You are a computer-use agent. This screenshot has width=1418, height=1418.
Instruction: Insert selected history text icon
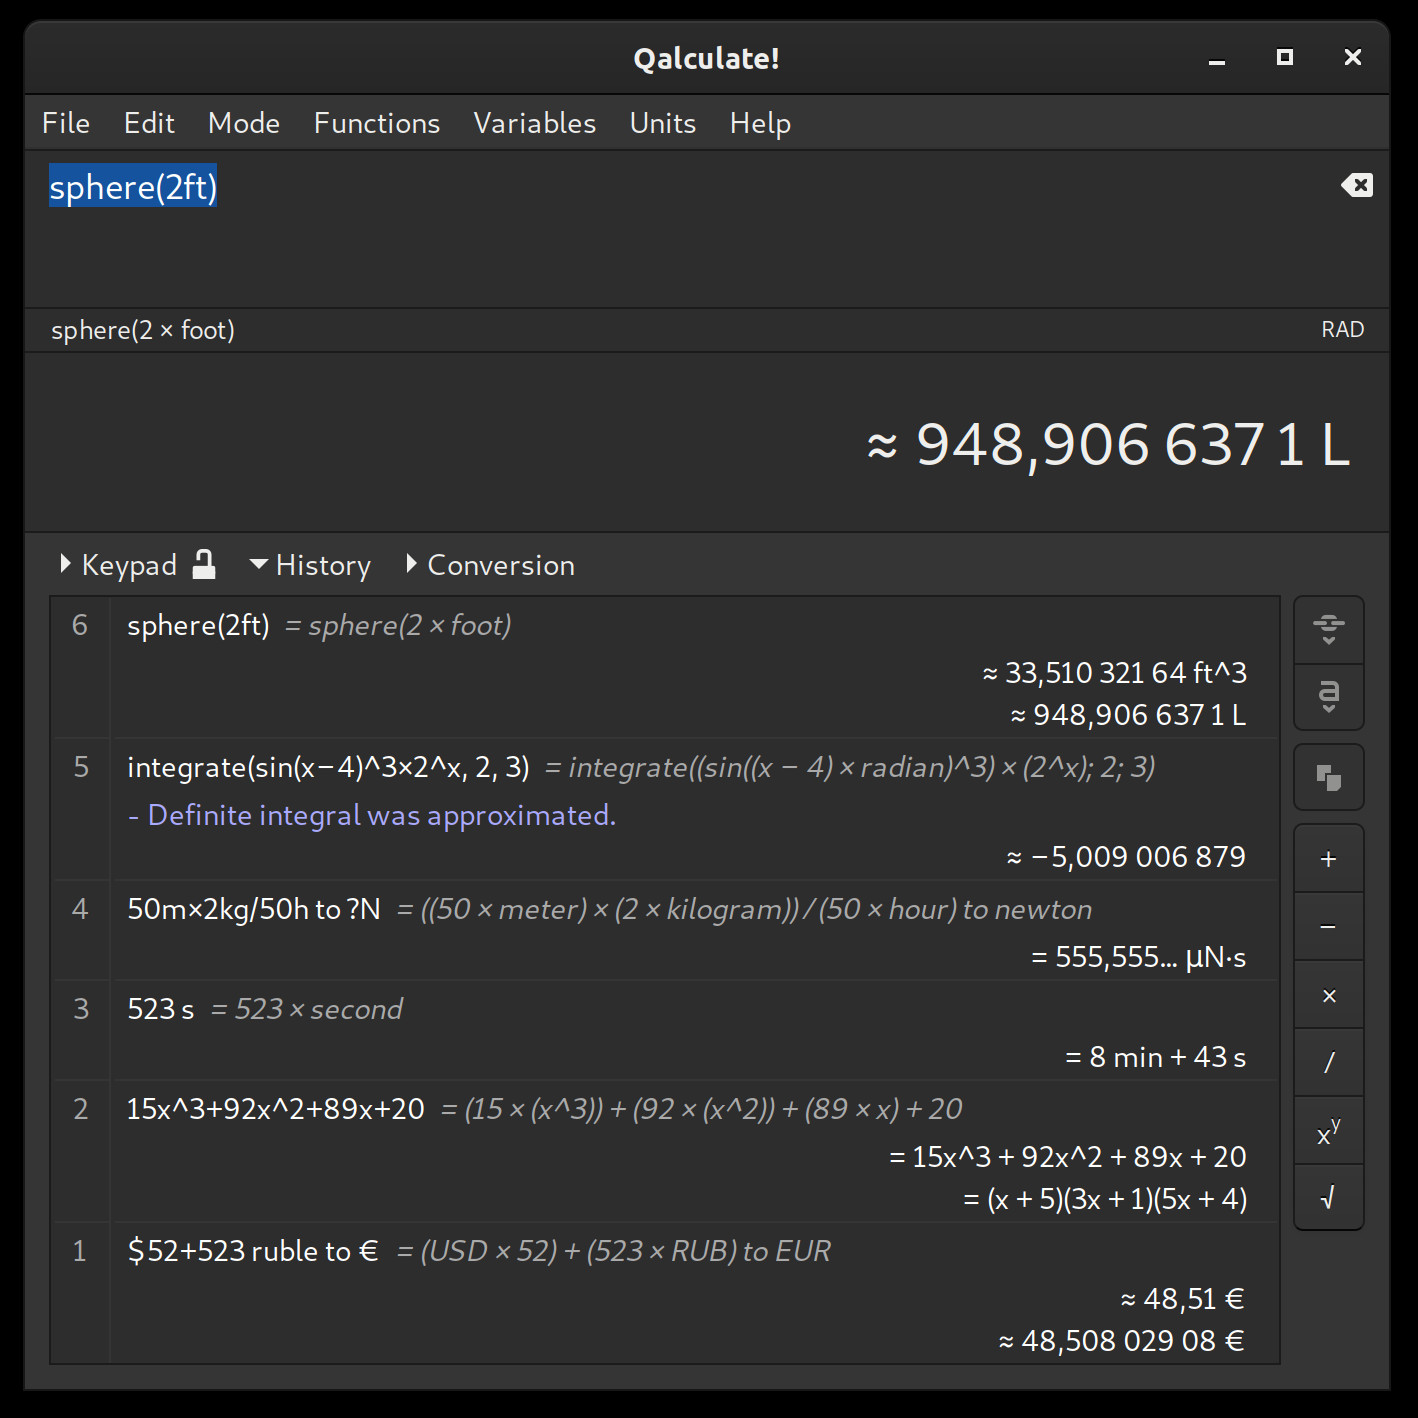[1329, 697]
